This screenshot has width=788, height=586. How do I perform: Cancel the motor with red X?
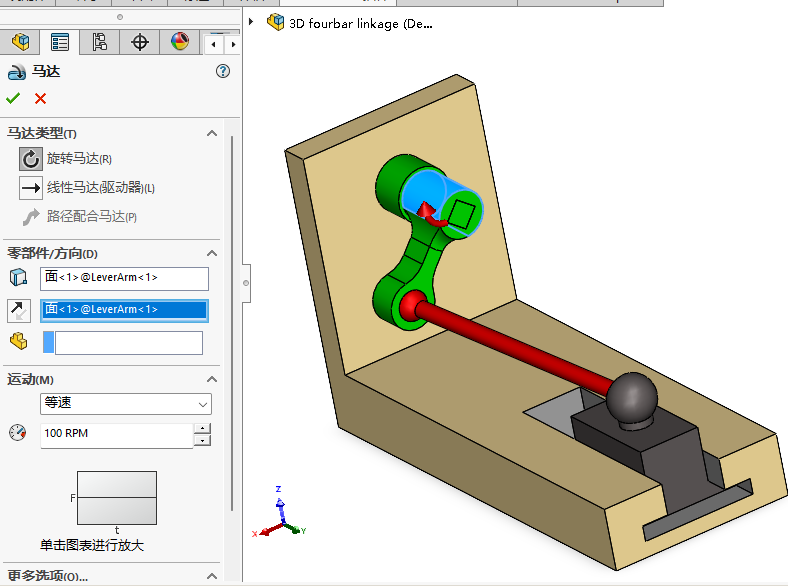(x=40, y=98)
